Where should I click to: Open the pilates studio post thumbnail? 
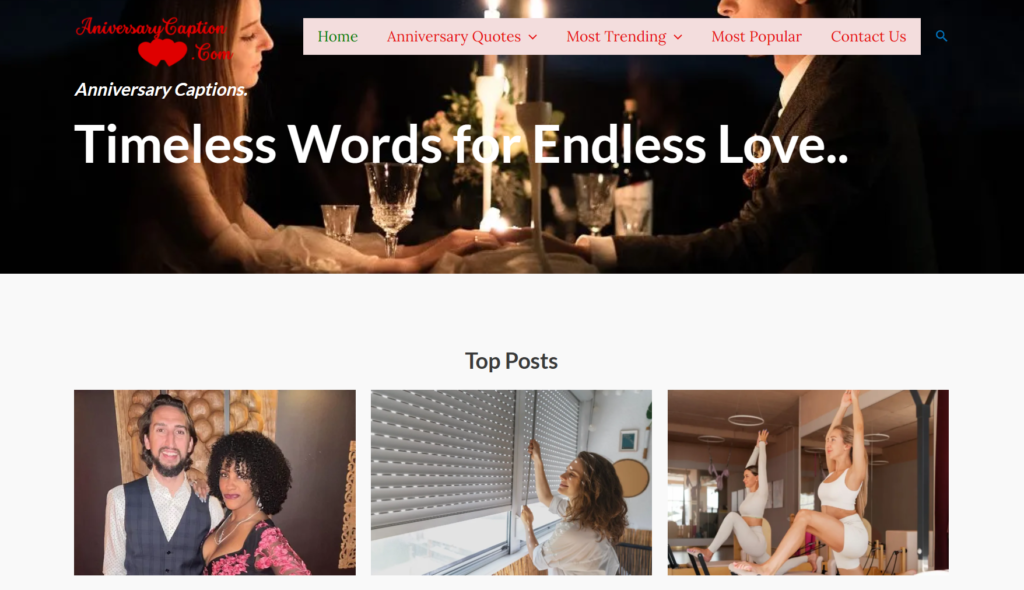[808, 482]
